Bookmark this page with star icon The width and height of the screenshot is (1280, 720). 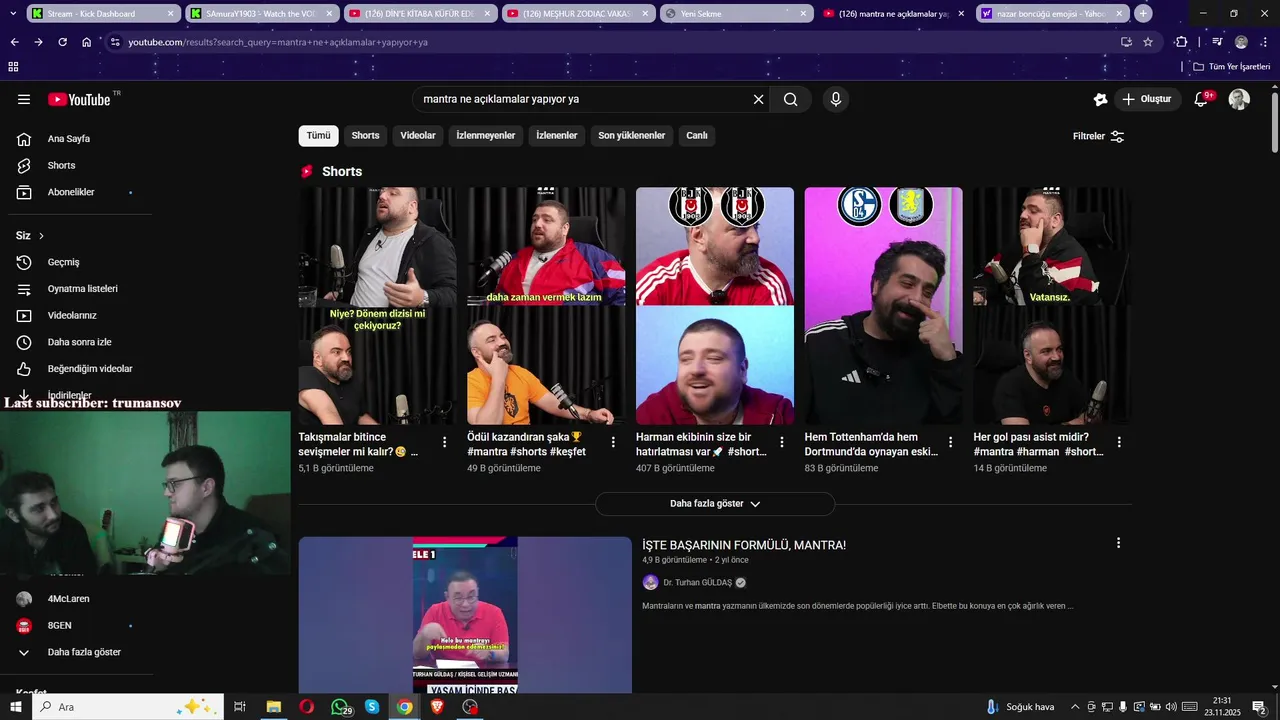(1148, 42)
